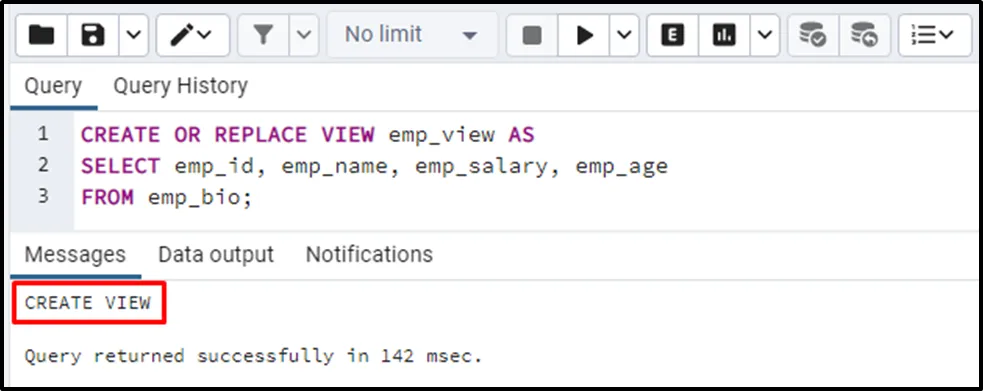Click the filter funnel icon

[x=263, y=35]
